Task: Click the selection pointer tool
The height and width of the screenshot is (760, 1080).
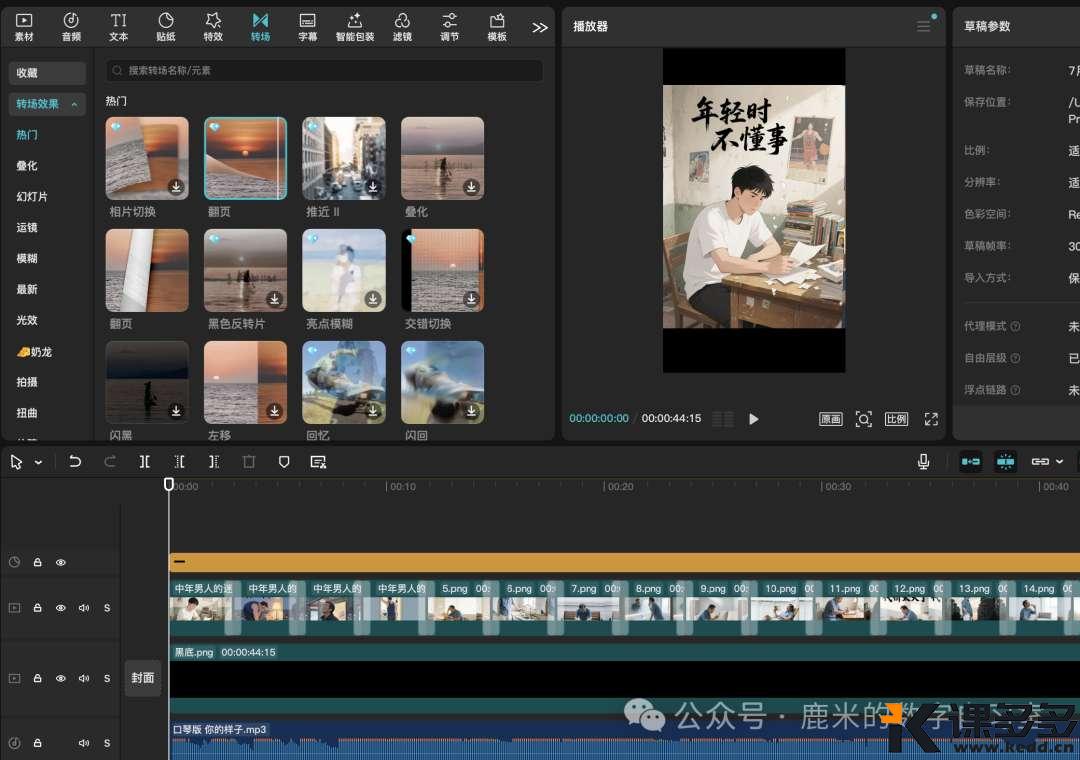Action: tap(17, 462)
